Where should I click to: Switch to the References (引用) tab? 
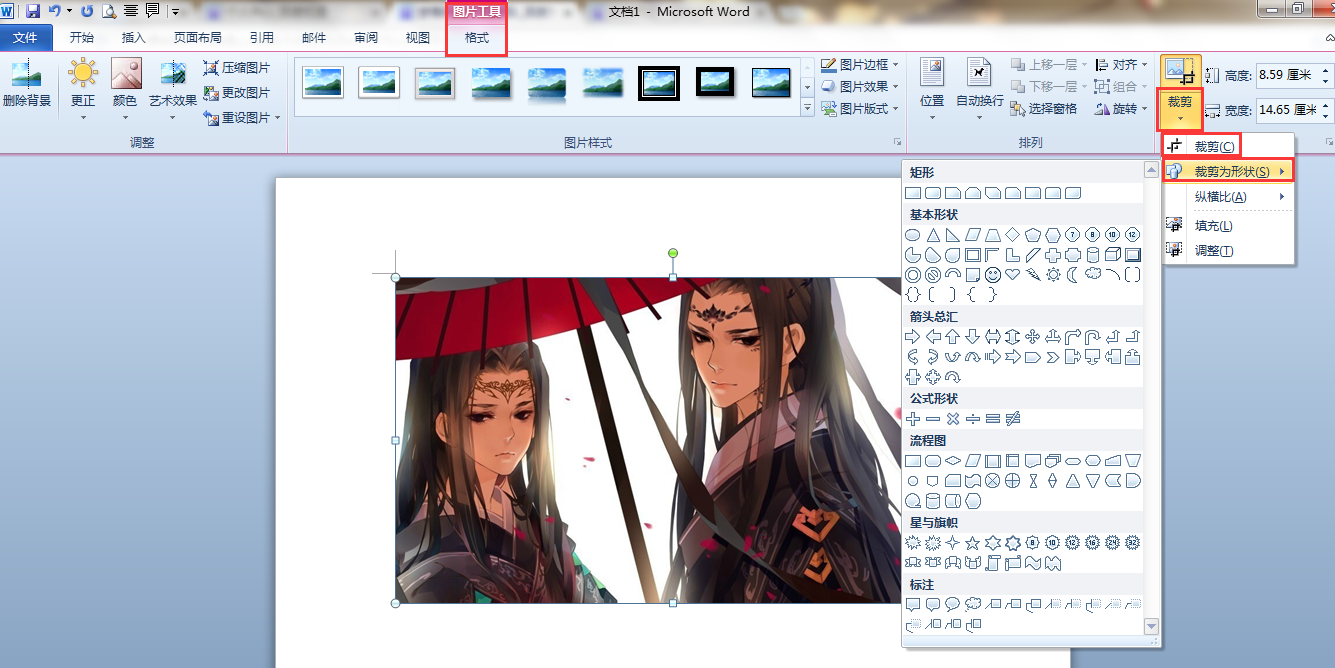click(x=262, y=38)
